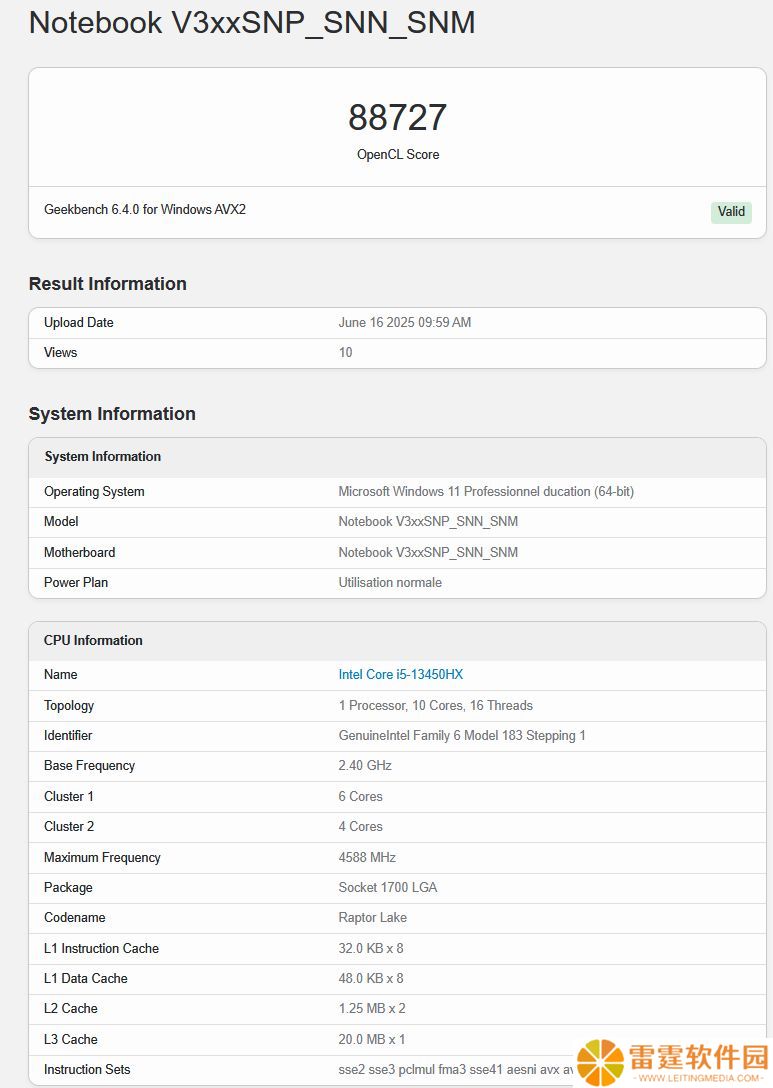Select the 4588 MHz value

[x=367, y=858]
